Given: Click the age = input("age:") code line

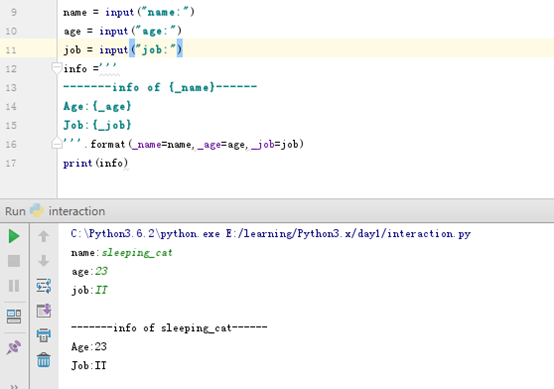Looking at the screenshot, I should [123, 31].
